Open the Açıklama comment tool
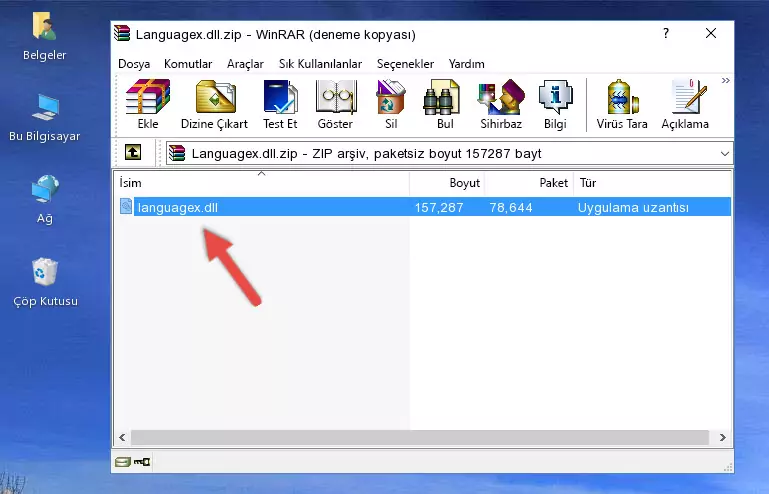Screen dimensions: 769x494 click(x=685, y=104)
